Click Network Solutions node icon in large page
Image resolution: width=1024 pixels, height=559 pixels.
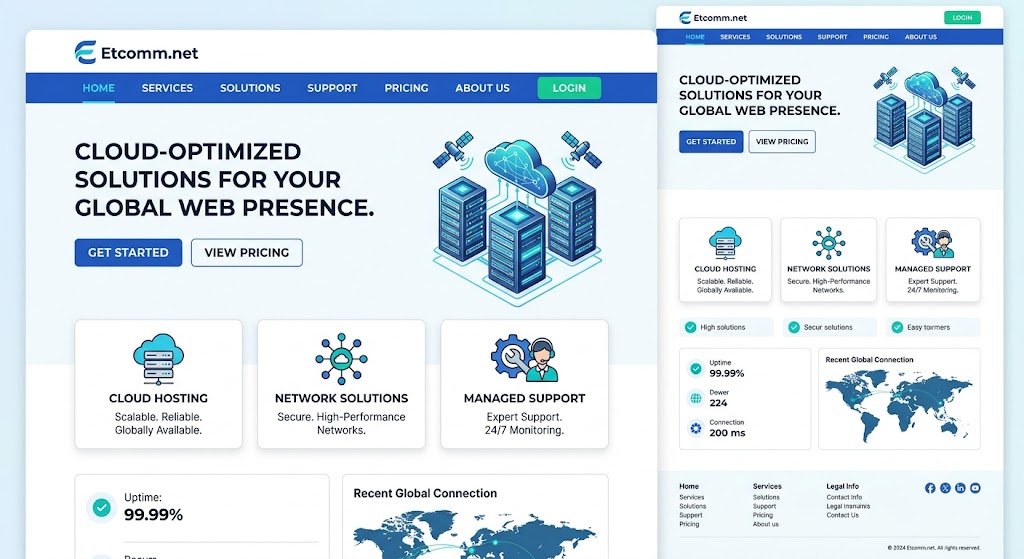(x=342, y=359)
